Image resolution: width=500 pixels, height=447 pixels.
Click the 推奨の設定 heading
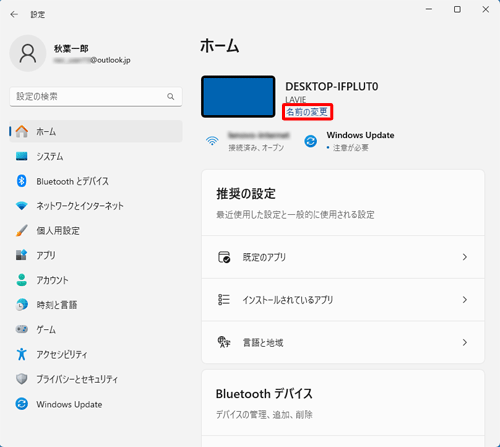246,193
